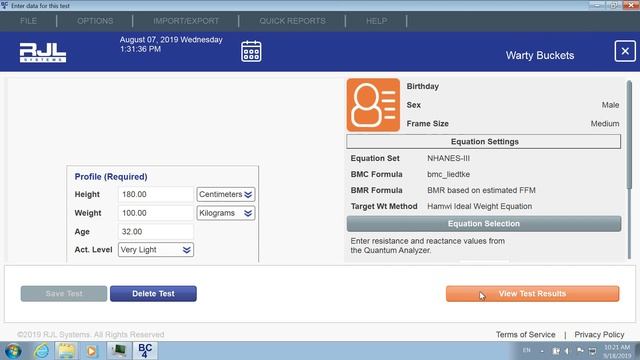Click the bmc_liedtke formula value
This screenshot has height=360, width=640.
pos(448,174)
